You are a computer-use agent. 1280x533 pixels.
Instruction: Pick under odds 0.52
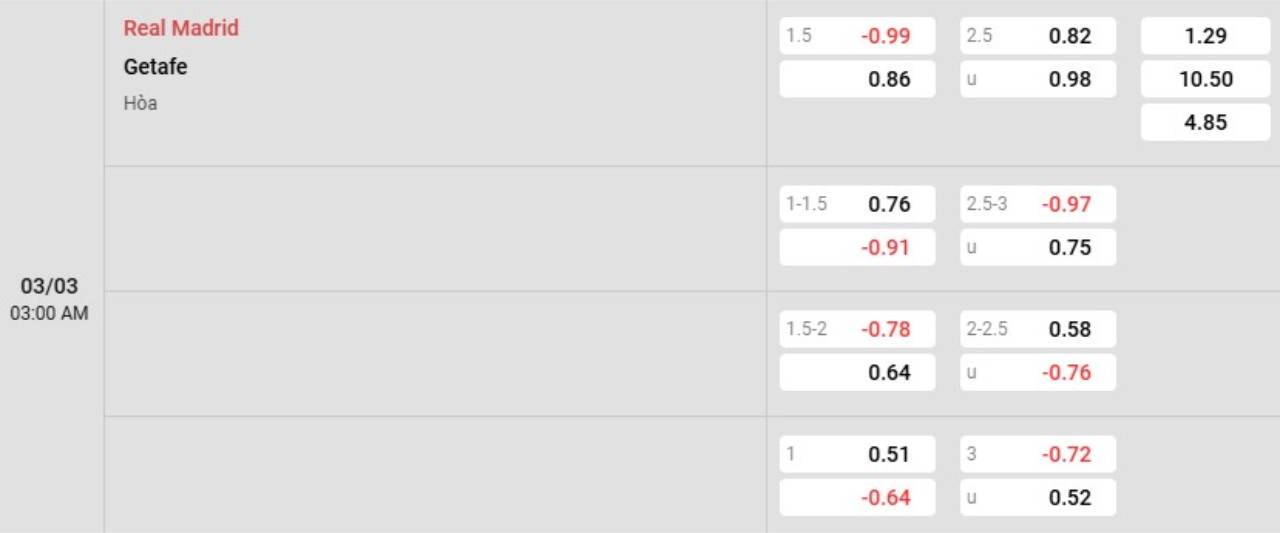click(1038, 497)
